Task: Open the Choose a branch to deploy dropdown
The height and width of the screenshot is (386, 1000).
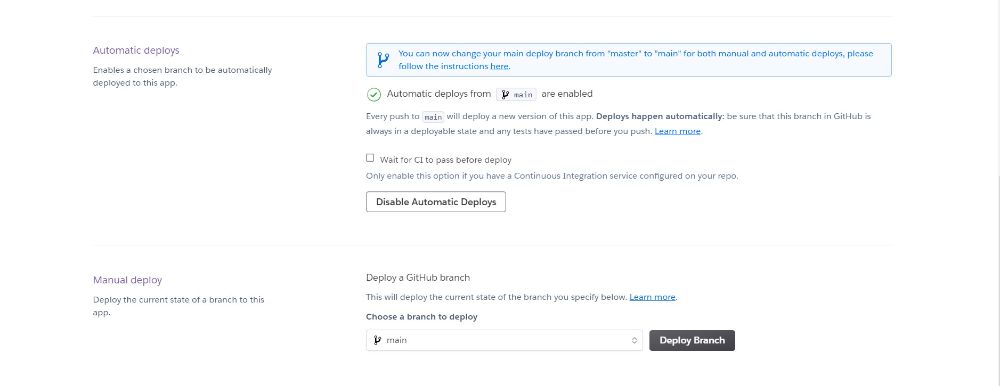Action: point(504,340)
